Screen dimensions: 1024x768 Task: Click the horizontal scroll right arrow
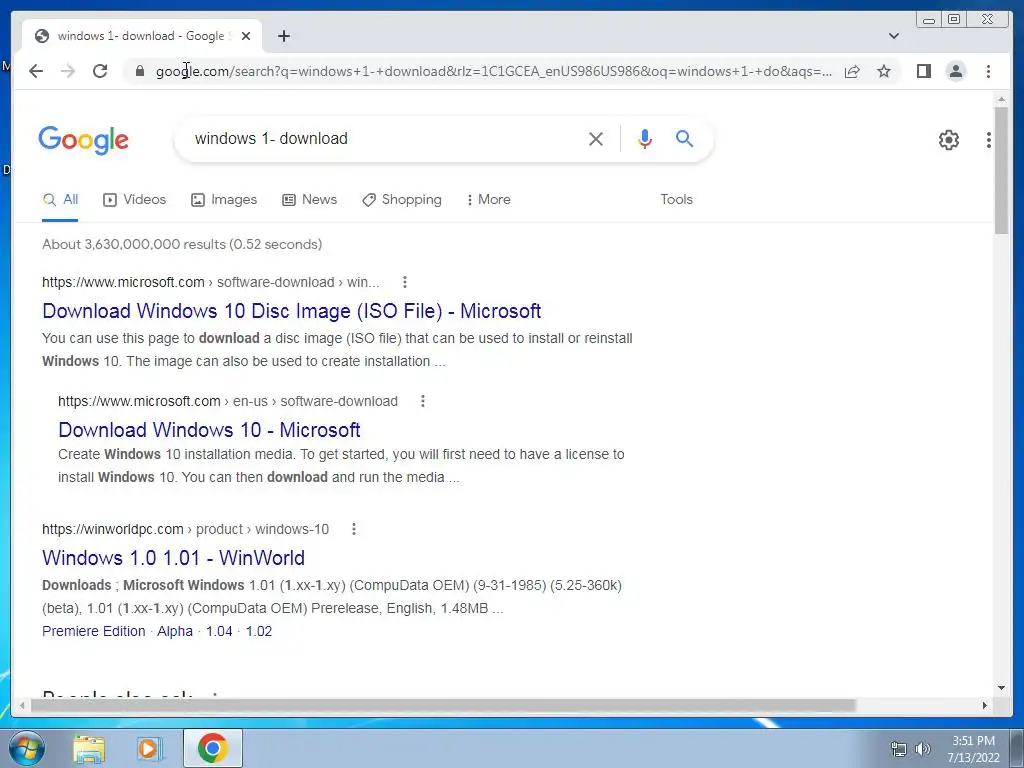(x=985, y=705)
